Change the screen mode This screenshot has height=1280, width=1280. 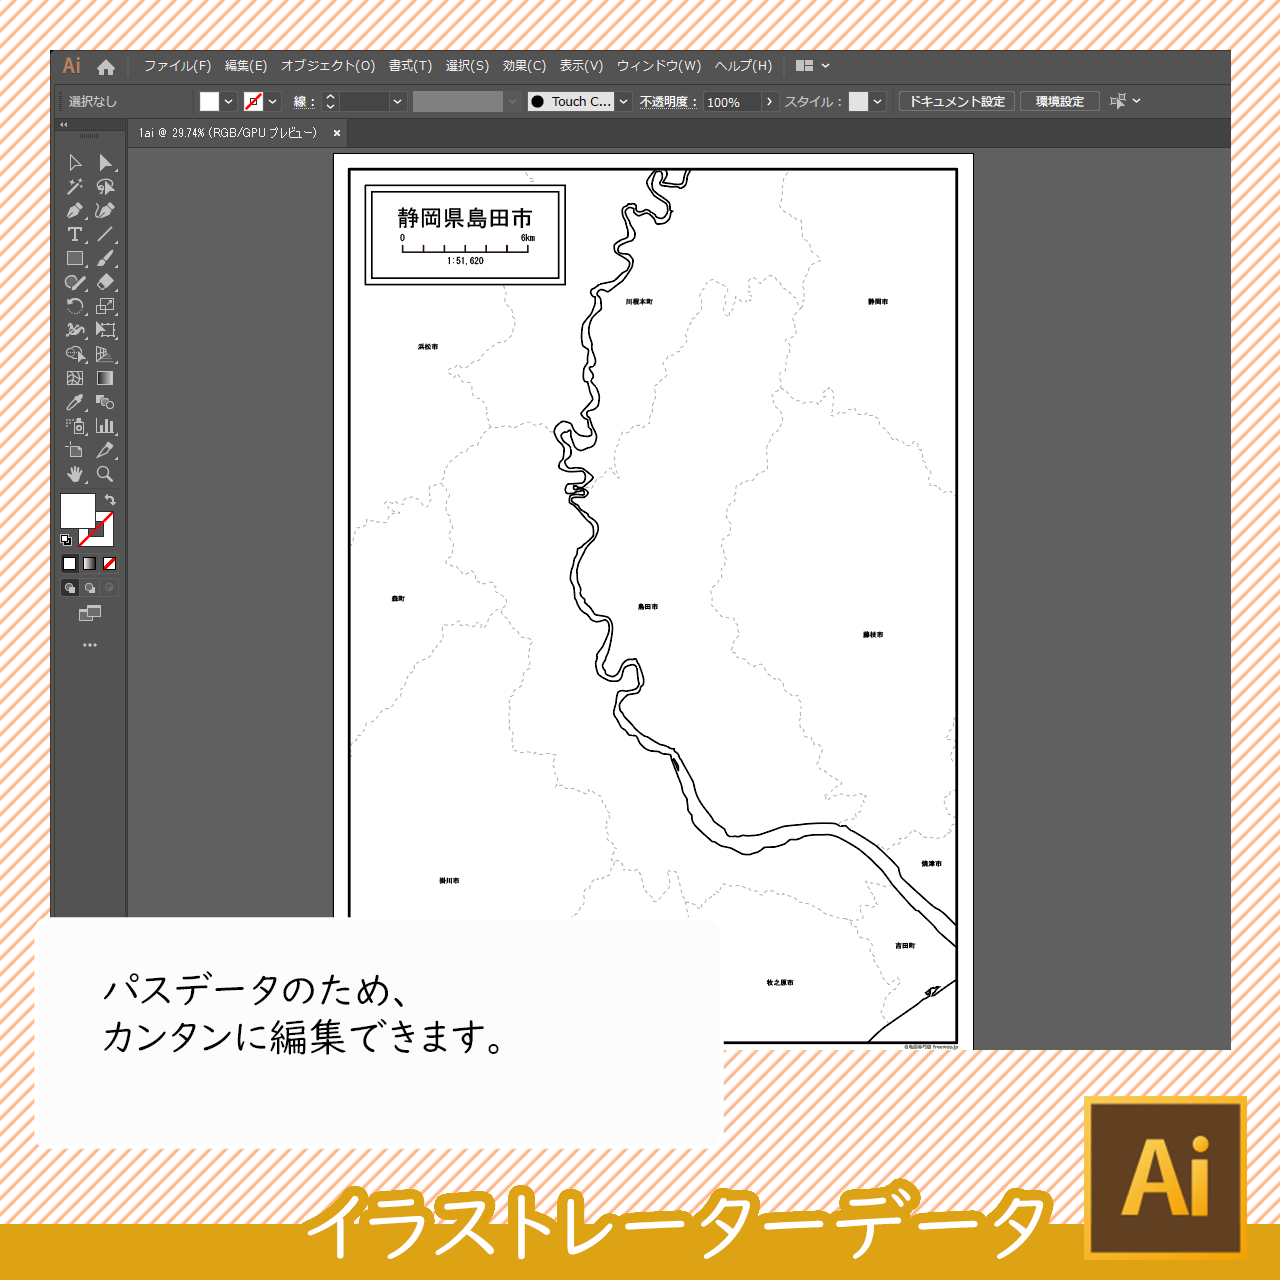(90, 613)
